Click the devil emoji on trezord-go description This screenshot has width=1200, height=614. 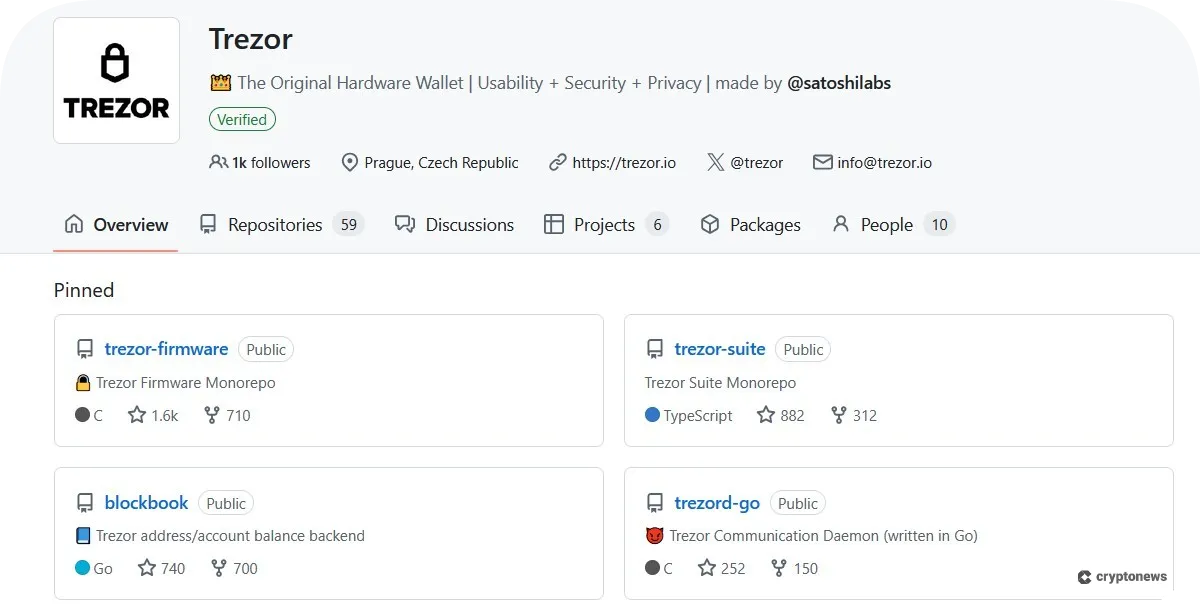coord(655,535)
